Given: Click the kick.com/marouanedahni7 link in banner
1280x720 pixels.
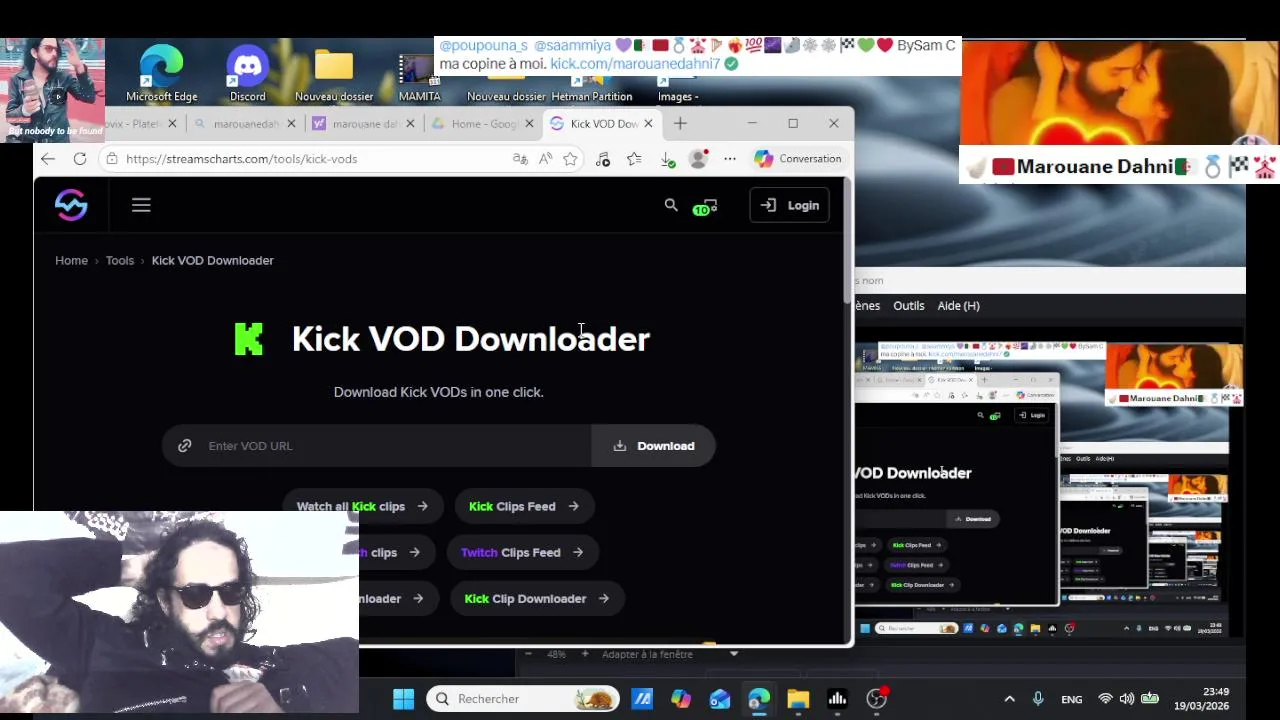Looking at the screenshot, I should pyautogui.click(x=635, y=64).
